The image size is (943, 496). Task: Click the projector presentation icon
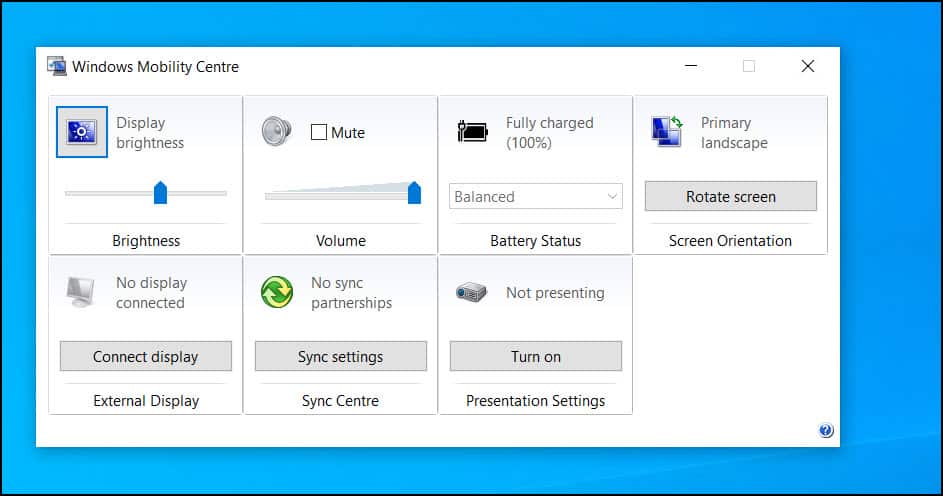click(472, 292)
